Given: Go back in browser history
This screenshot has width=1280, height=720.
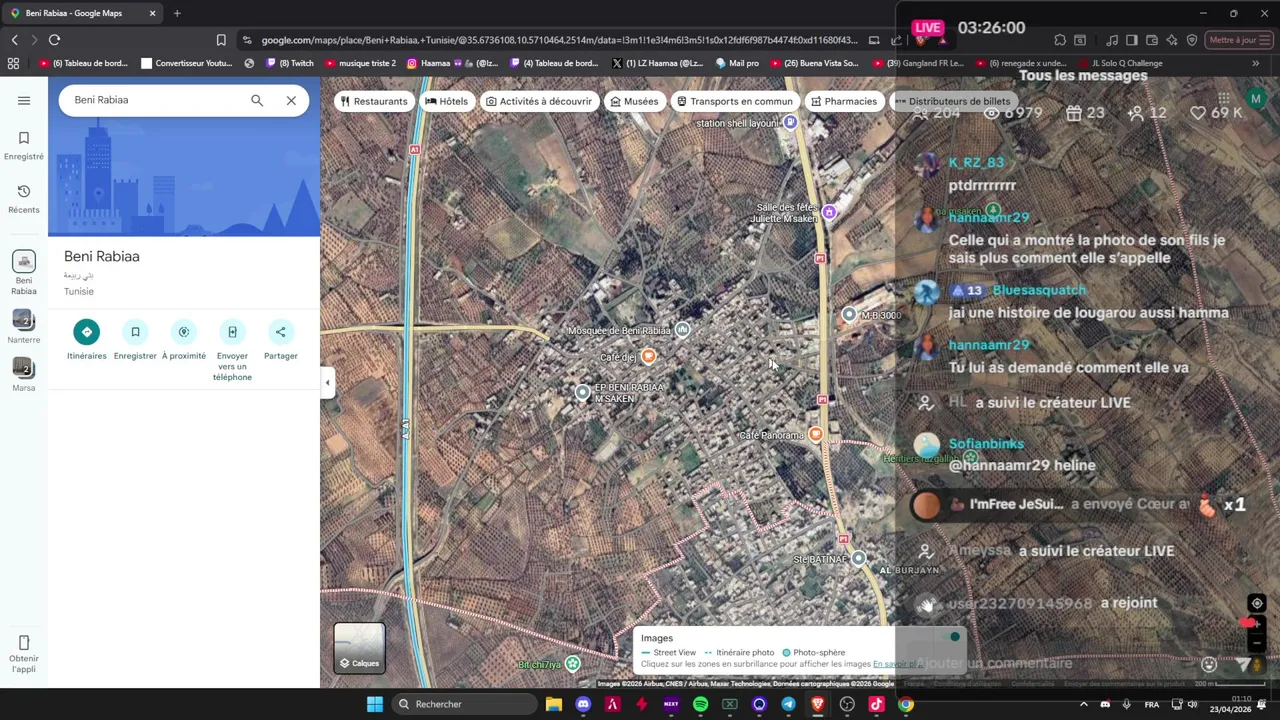Looking at the screenshot, I should click(x=14, y=40).
